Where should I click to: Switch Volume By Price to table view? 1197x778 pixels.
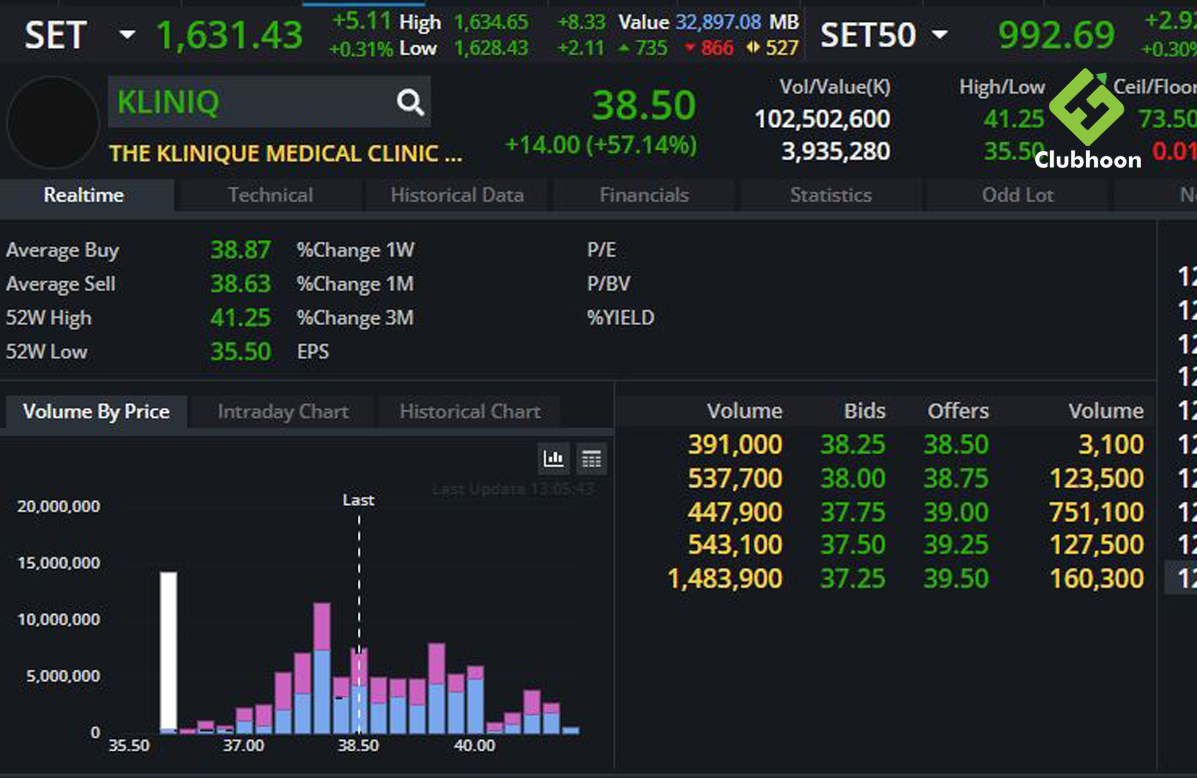pos(591,458)
